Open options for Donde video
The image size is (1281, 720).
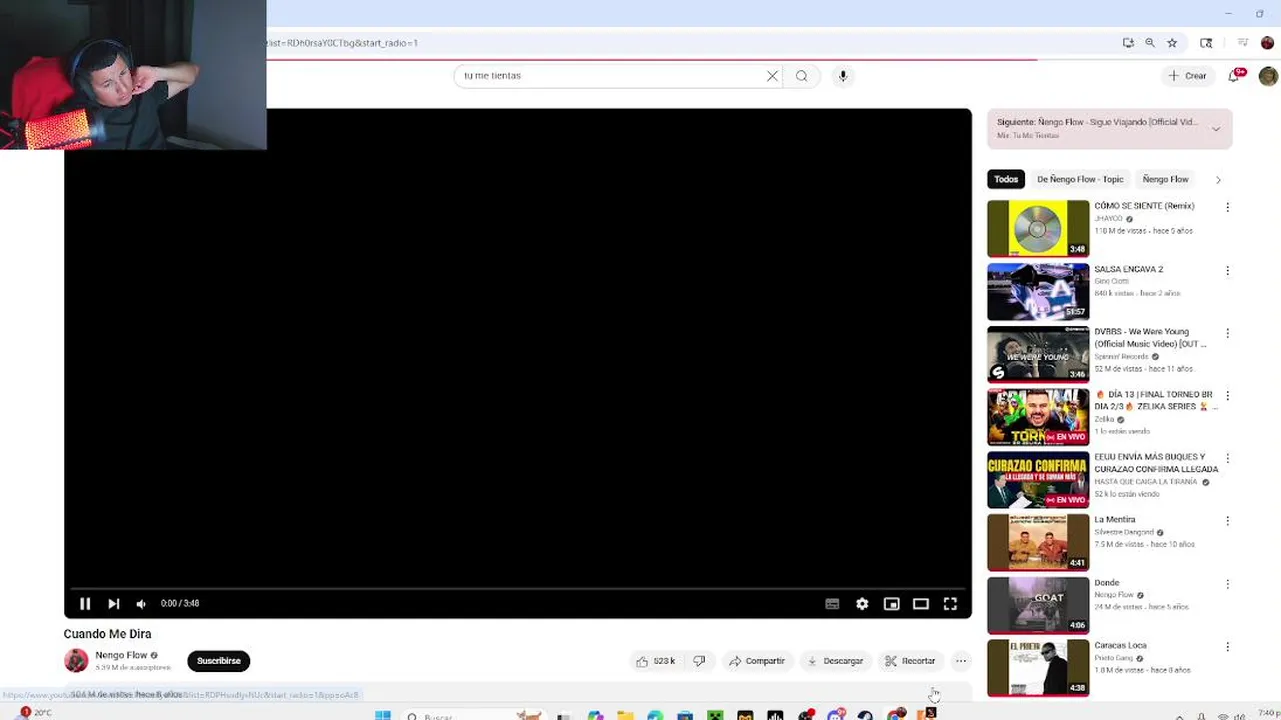pos(1227,584)
